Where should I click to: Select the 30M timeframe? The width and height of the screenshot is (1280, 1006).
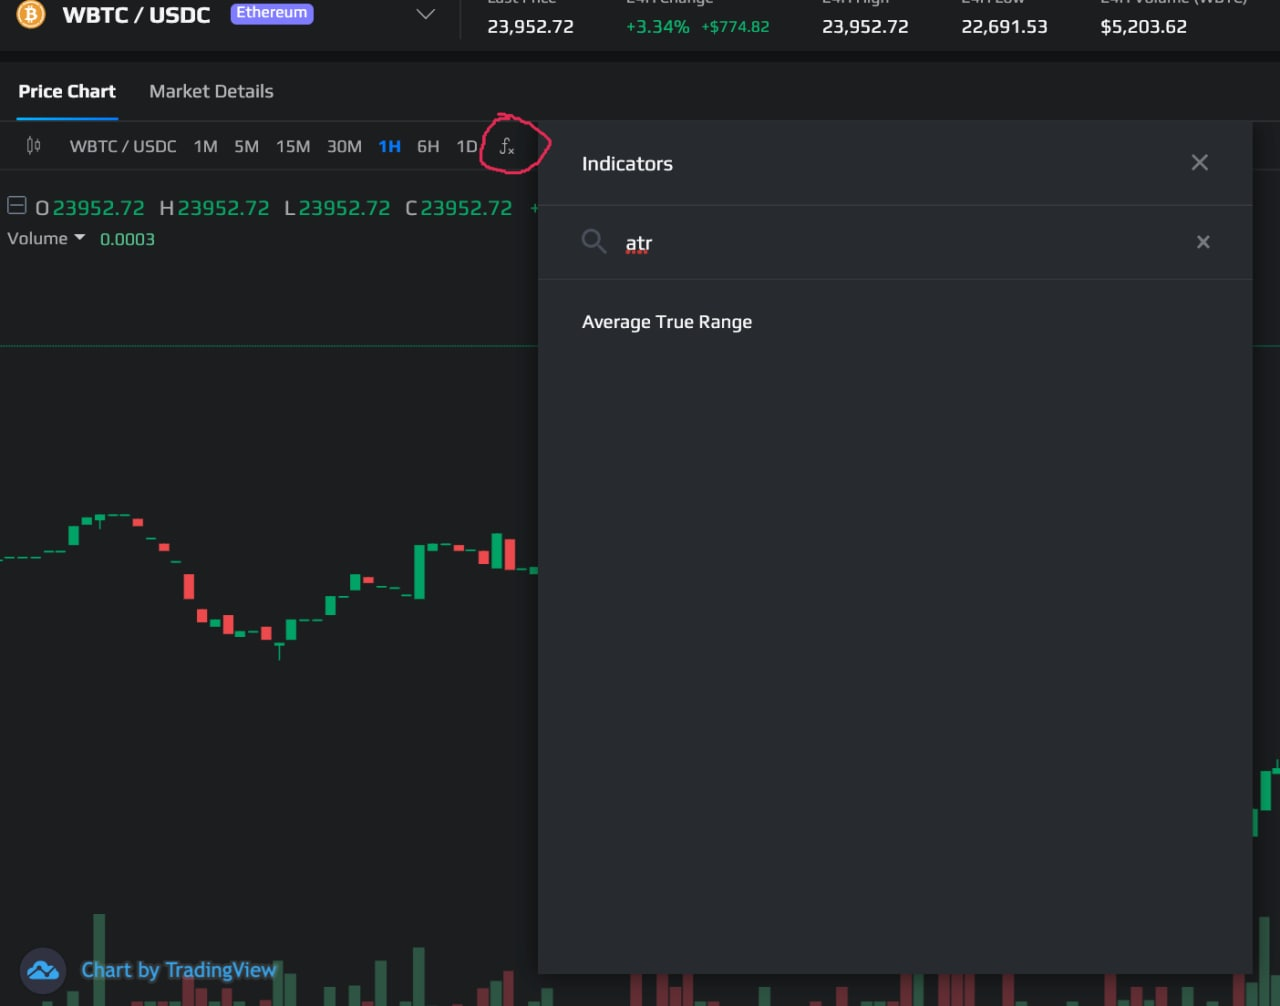click(x=344, y=146)
